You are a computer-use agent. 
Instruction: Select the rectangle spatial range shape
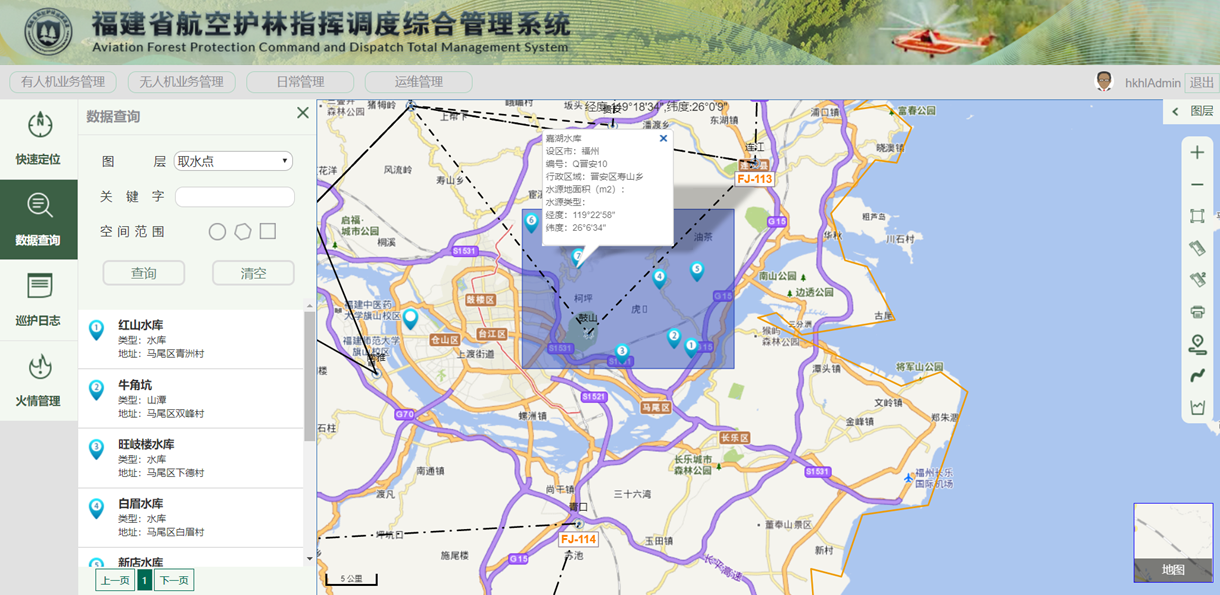click(x=268, y=232)
